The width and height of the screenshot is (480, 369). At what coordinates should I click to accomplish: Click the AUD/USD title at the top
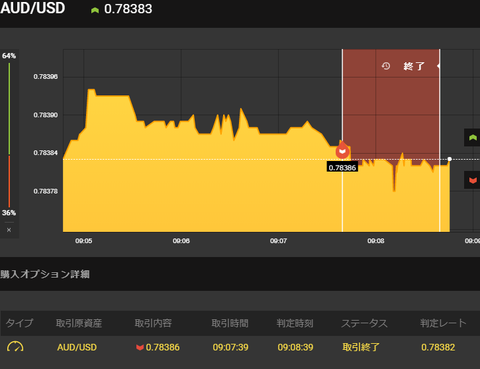point(33,8)
